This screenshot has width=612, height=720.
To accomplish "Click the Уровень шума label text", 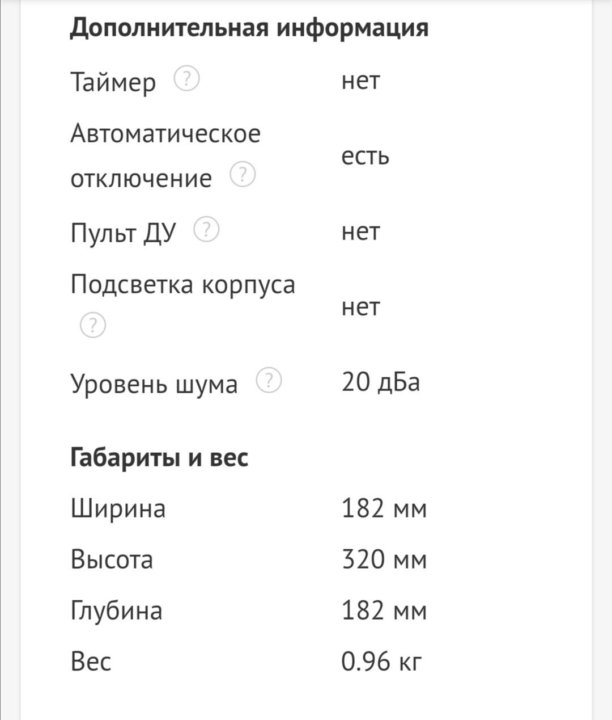I will click(154, 383).
